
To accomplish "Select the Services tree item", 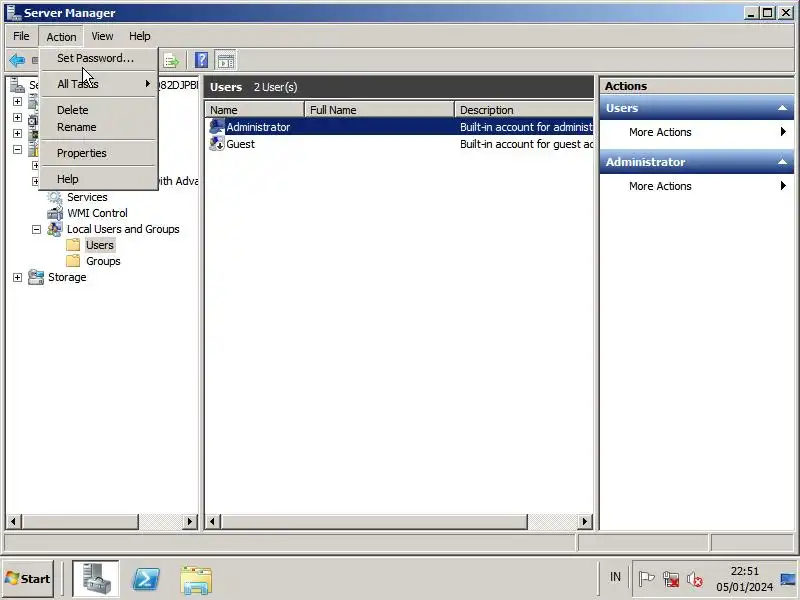I will click(x=87, y=197).
